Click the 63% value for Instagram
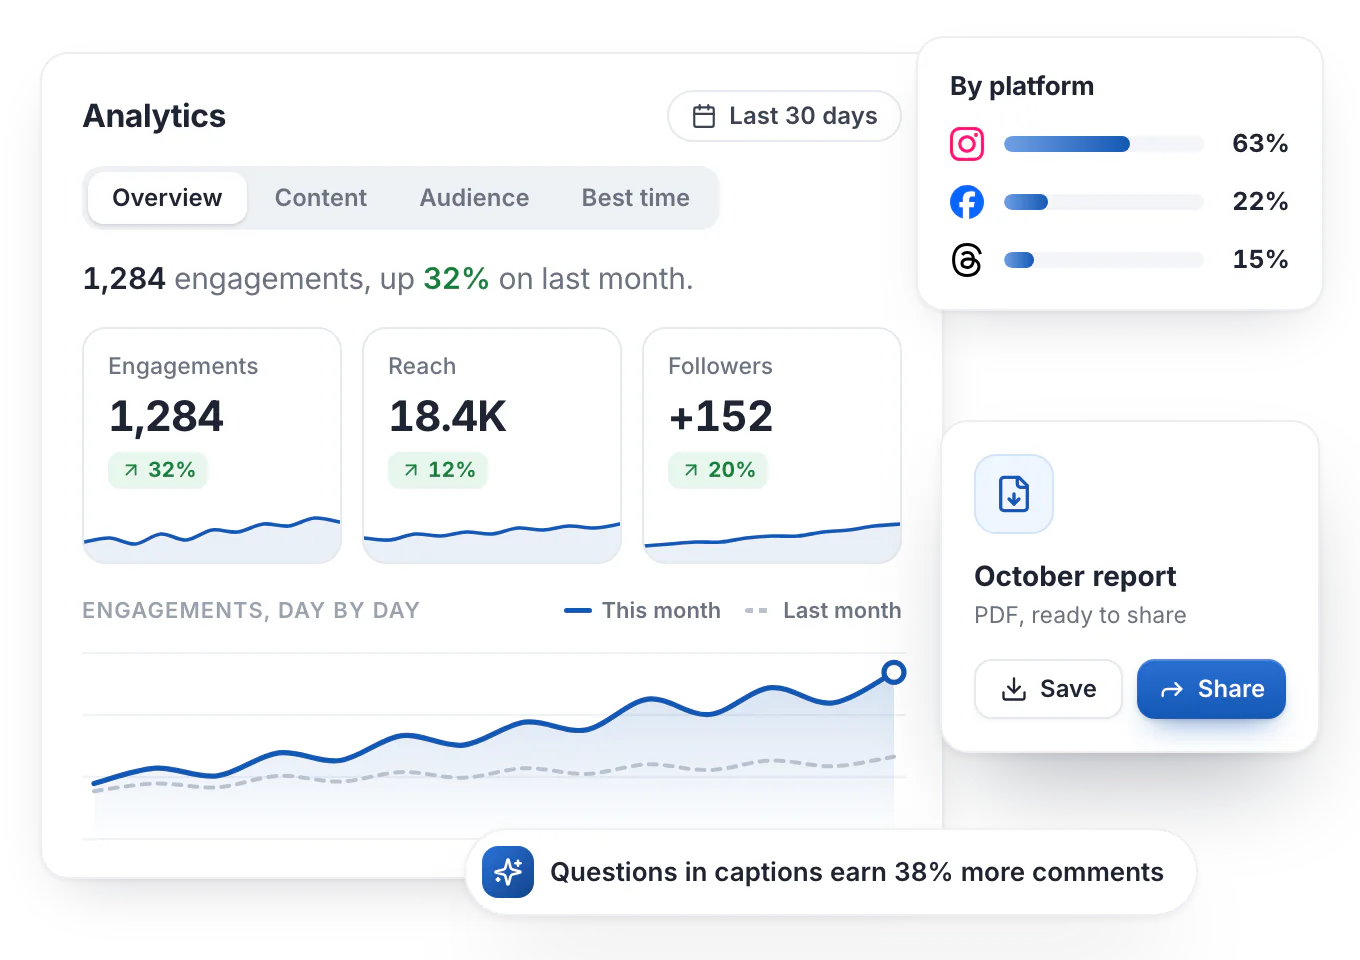The height and width of the screenshot is (960, 1360). (x=1260, y=144)
